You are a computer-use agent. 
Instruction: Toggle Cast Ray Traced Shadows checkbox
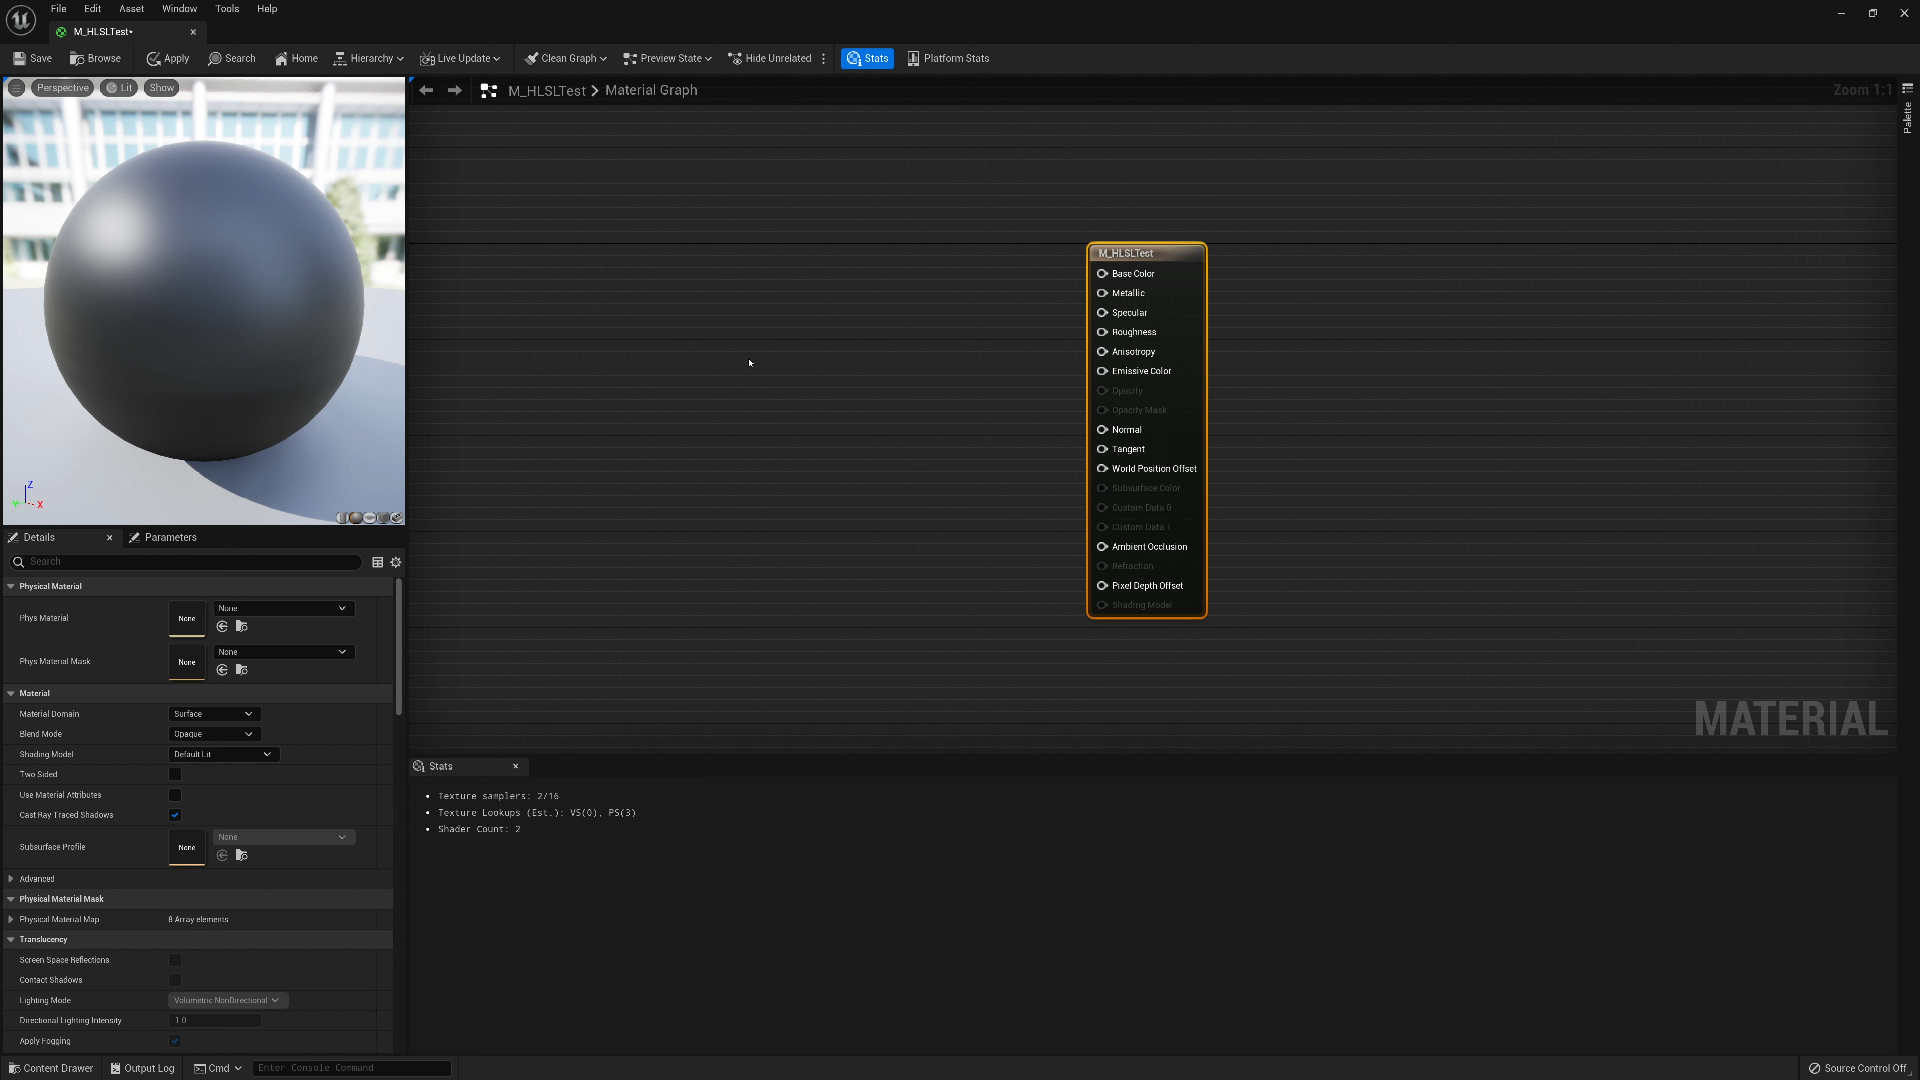pyautogui.click(x=175, y=815)
